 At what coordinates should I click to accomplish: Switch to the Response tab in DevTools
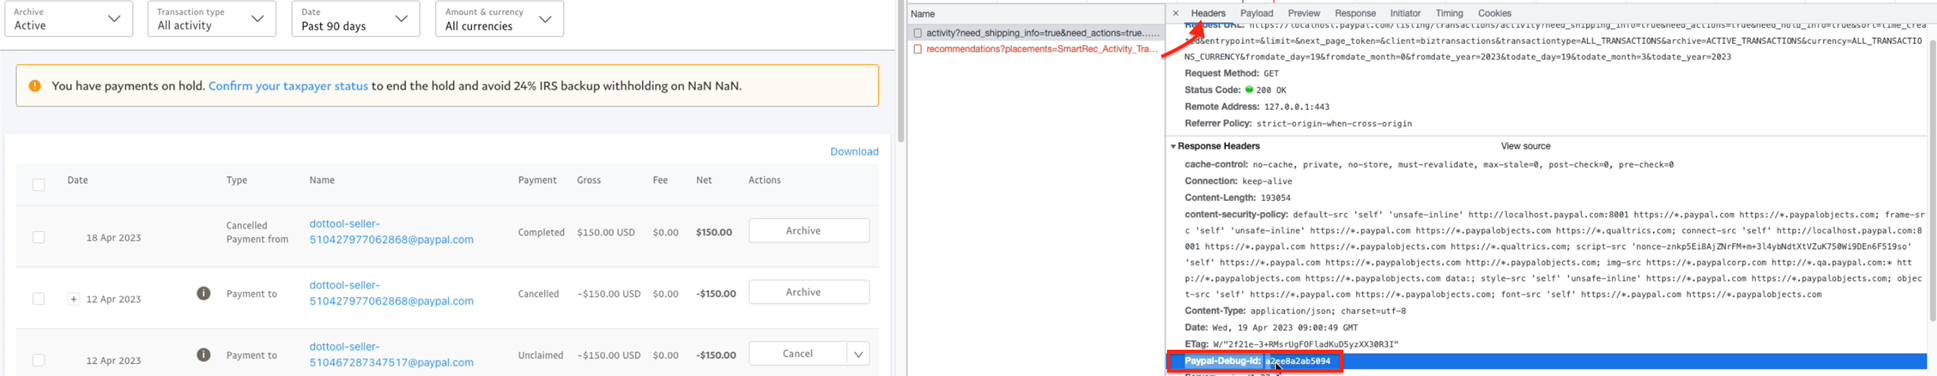point(1355,13)
